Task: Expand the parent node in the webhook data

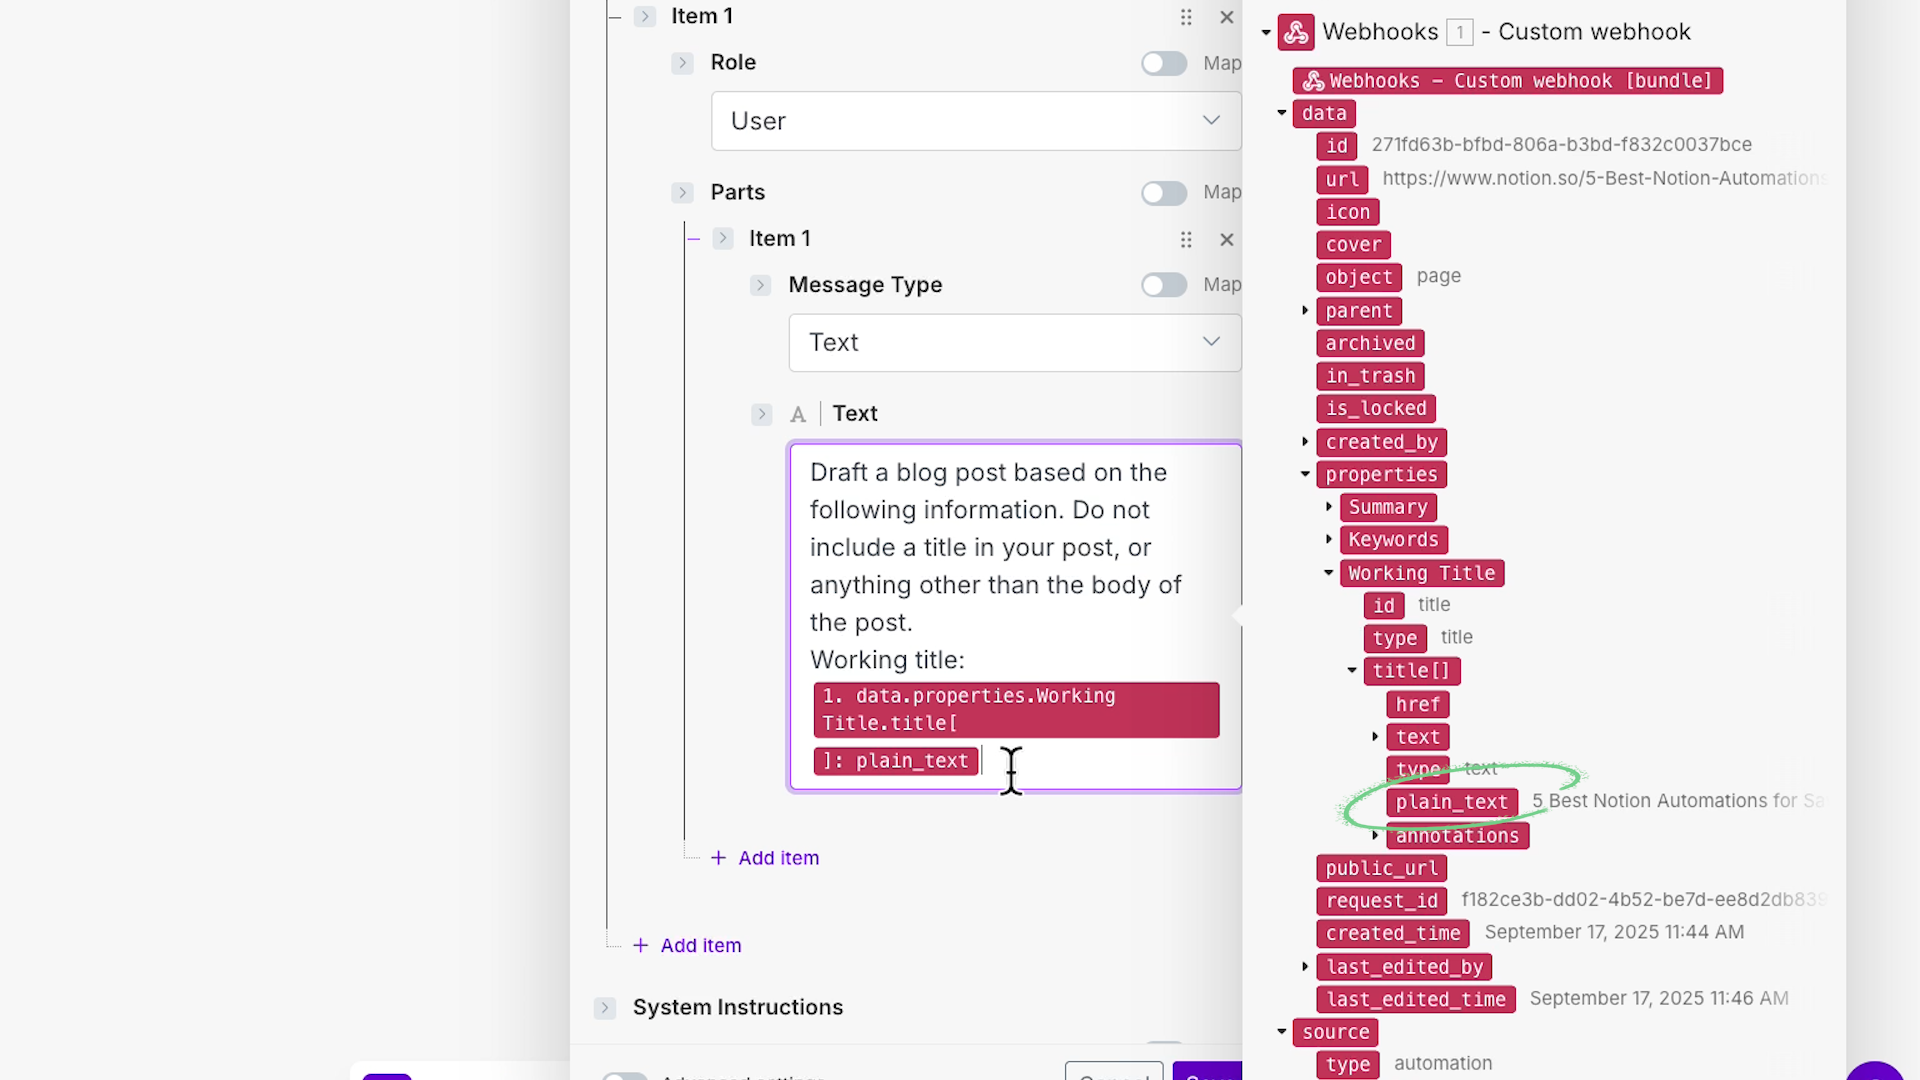Action: point(1306,311)
